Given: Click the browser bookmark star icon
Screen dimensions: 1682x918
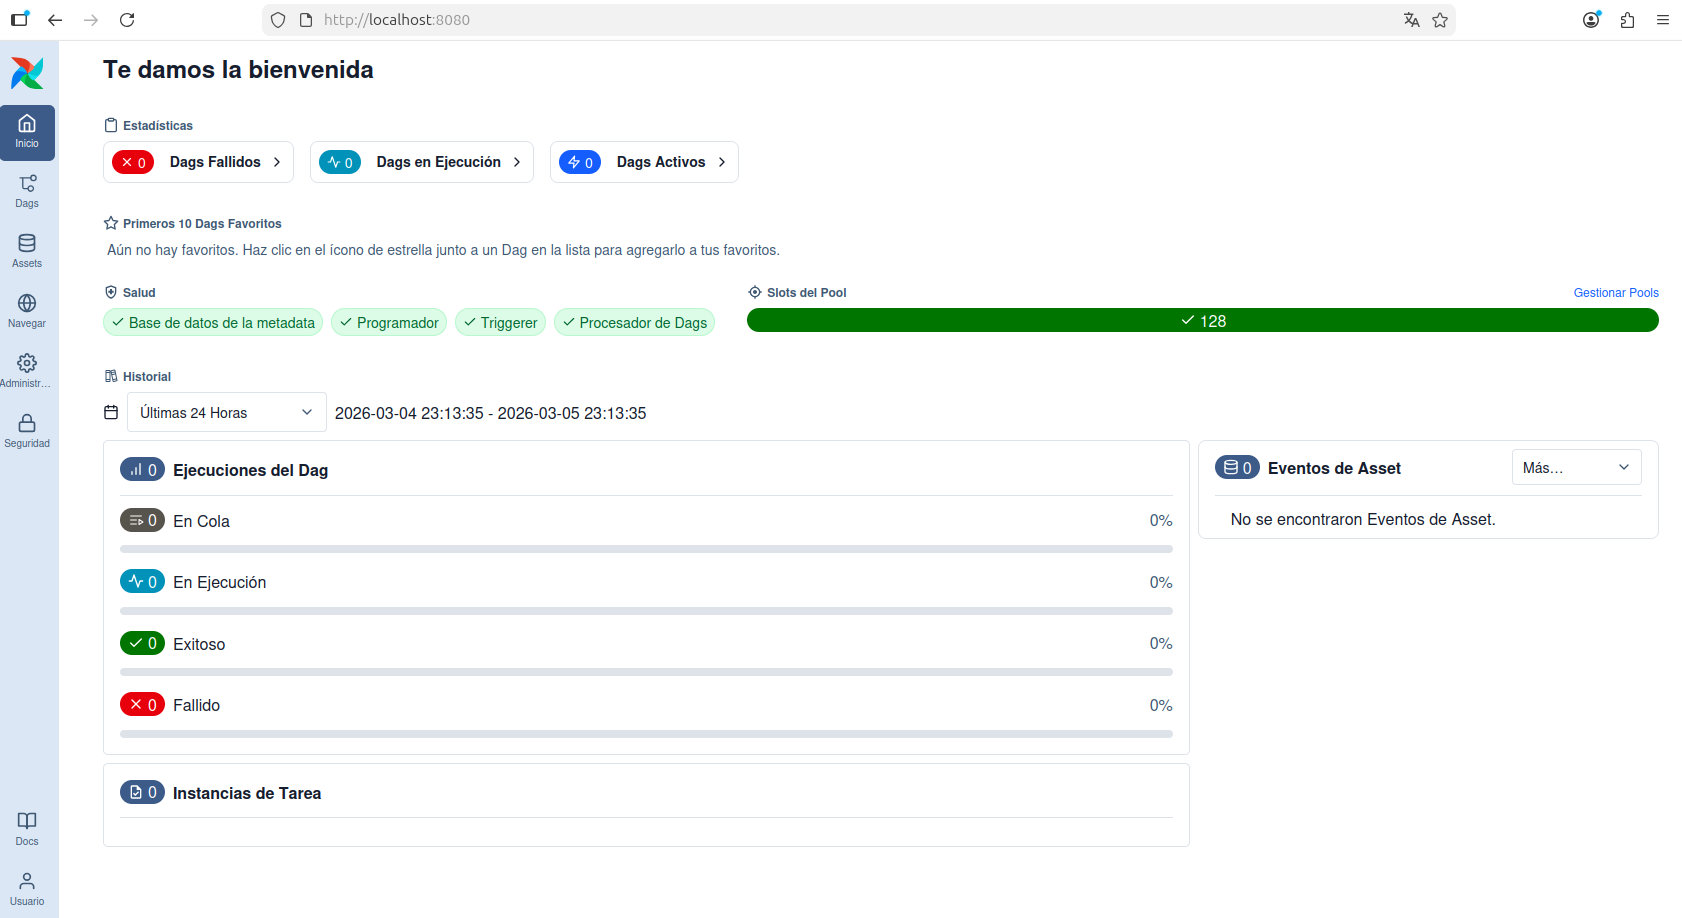Looking at the screenshot, I should [1440, 20].
